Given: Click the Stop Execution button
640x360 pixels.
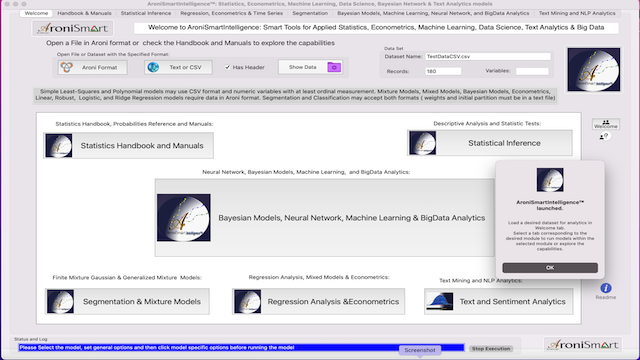Looking at the screenshot, I should [491, 349].
